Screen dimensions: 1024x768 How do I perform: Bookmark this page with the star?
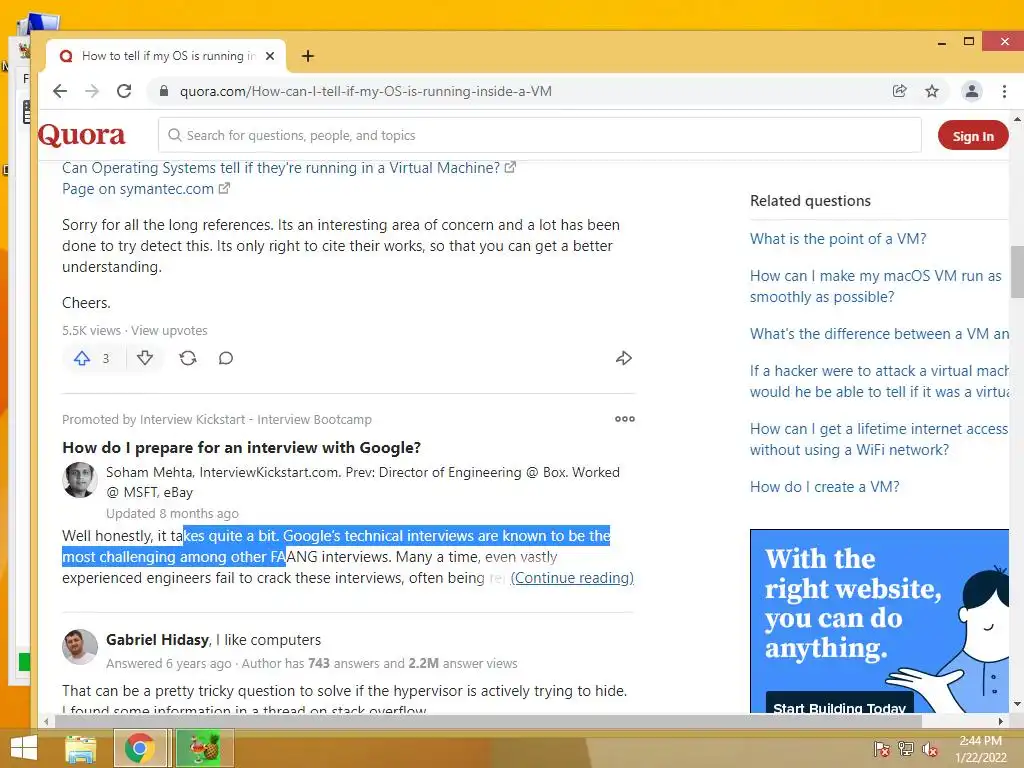(x=932, y=91)
